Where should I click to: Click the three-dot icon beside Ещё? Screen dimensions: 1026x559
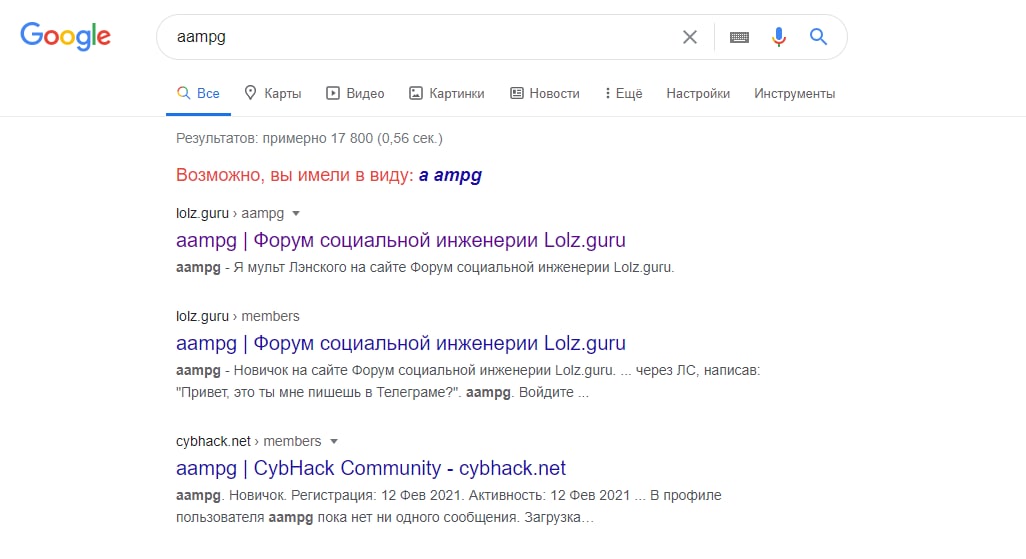pos(608,94)
